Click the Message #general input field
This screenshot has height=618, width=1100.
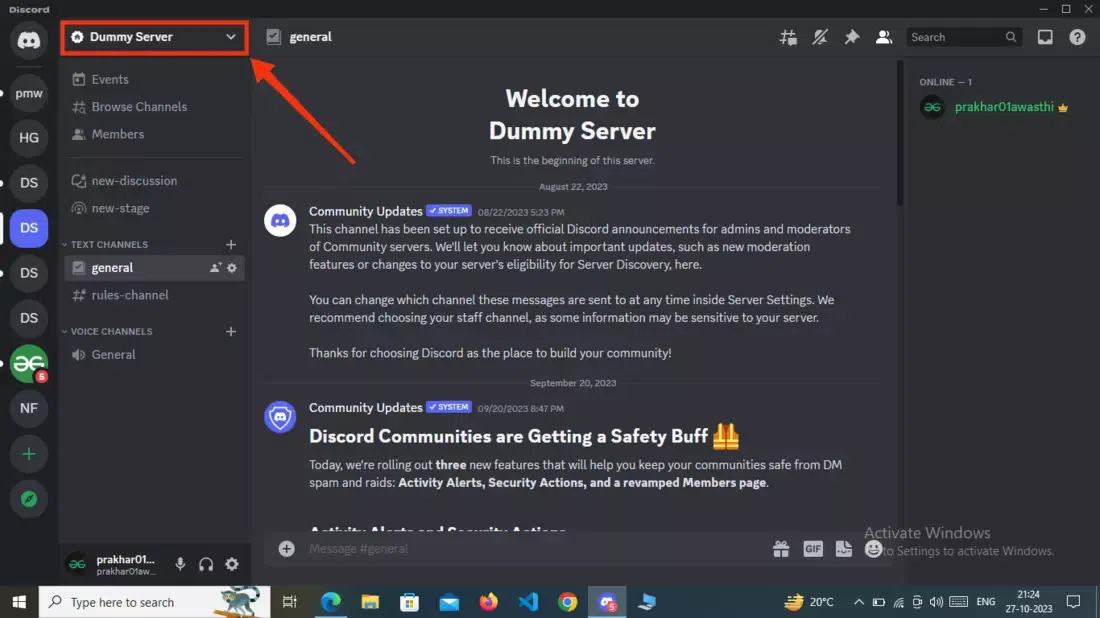[535, 549]
